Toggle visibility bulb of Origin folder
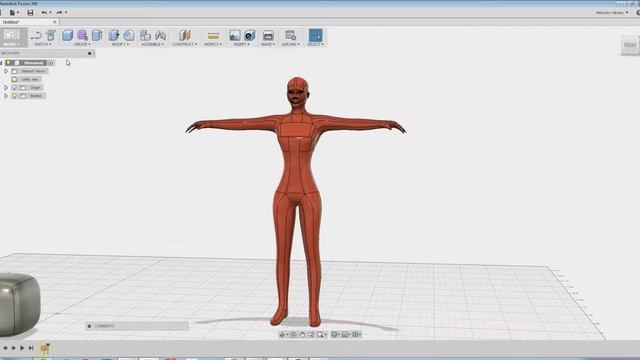 point(15,87)
